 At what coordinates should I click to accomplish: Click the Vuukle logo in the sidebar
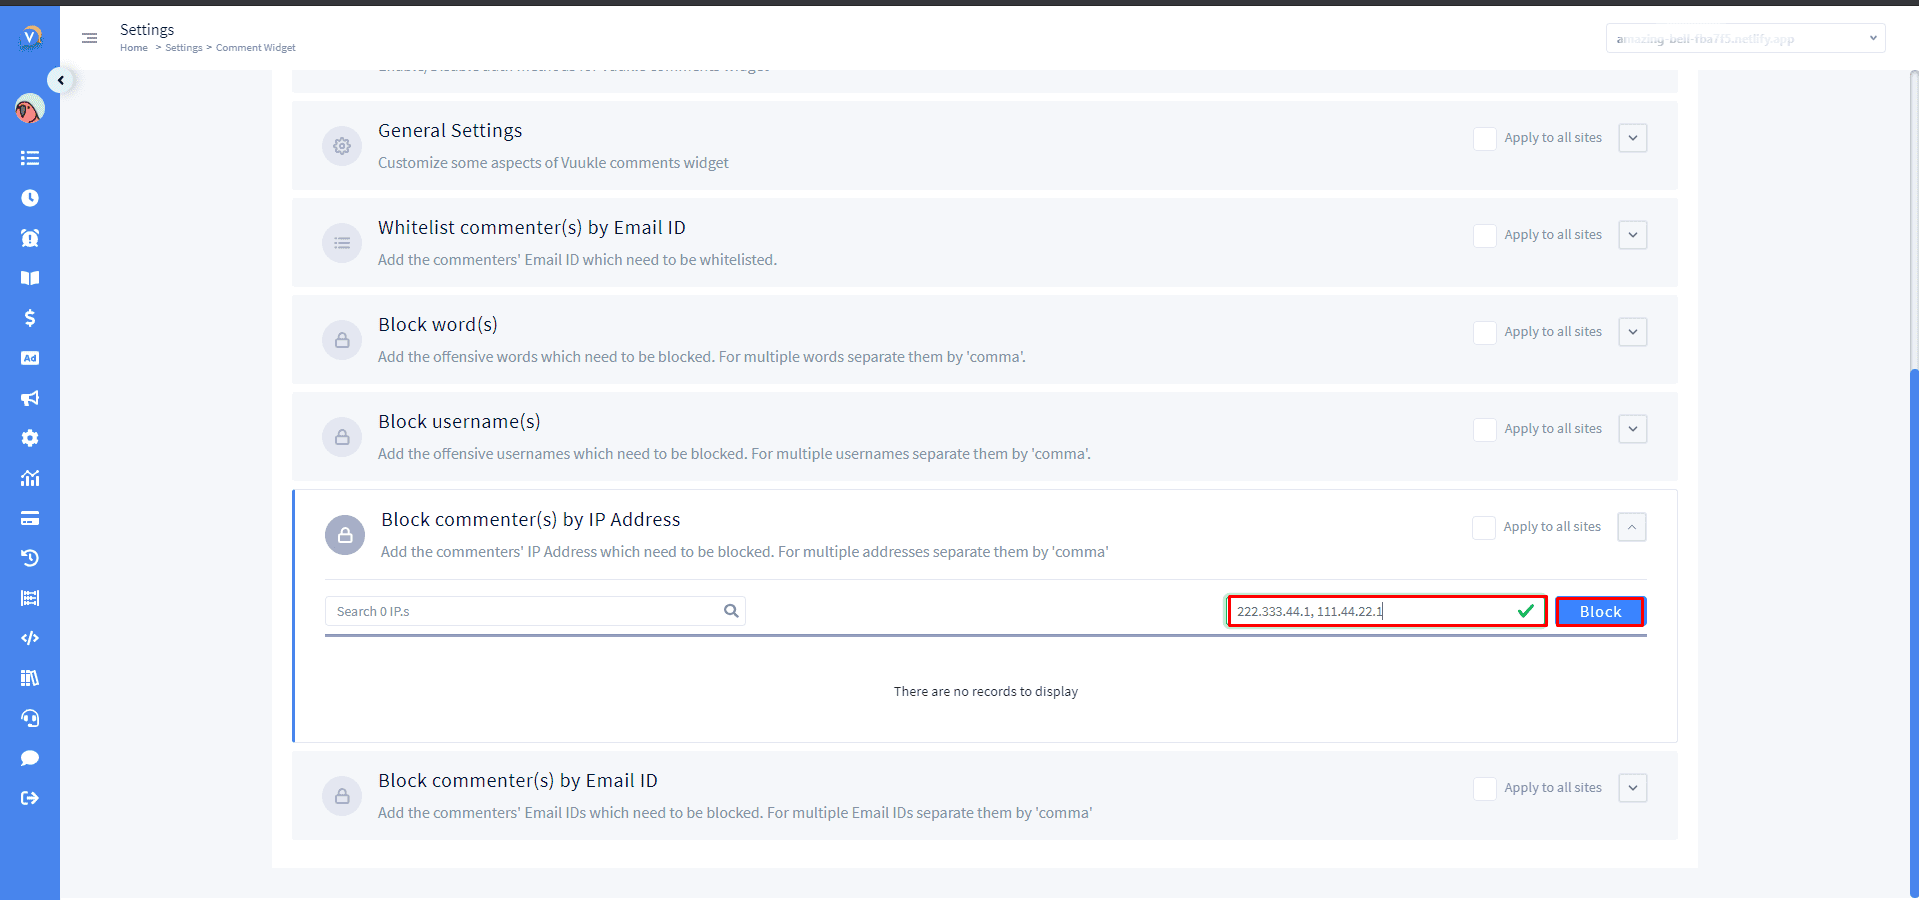(30, 37)
